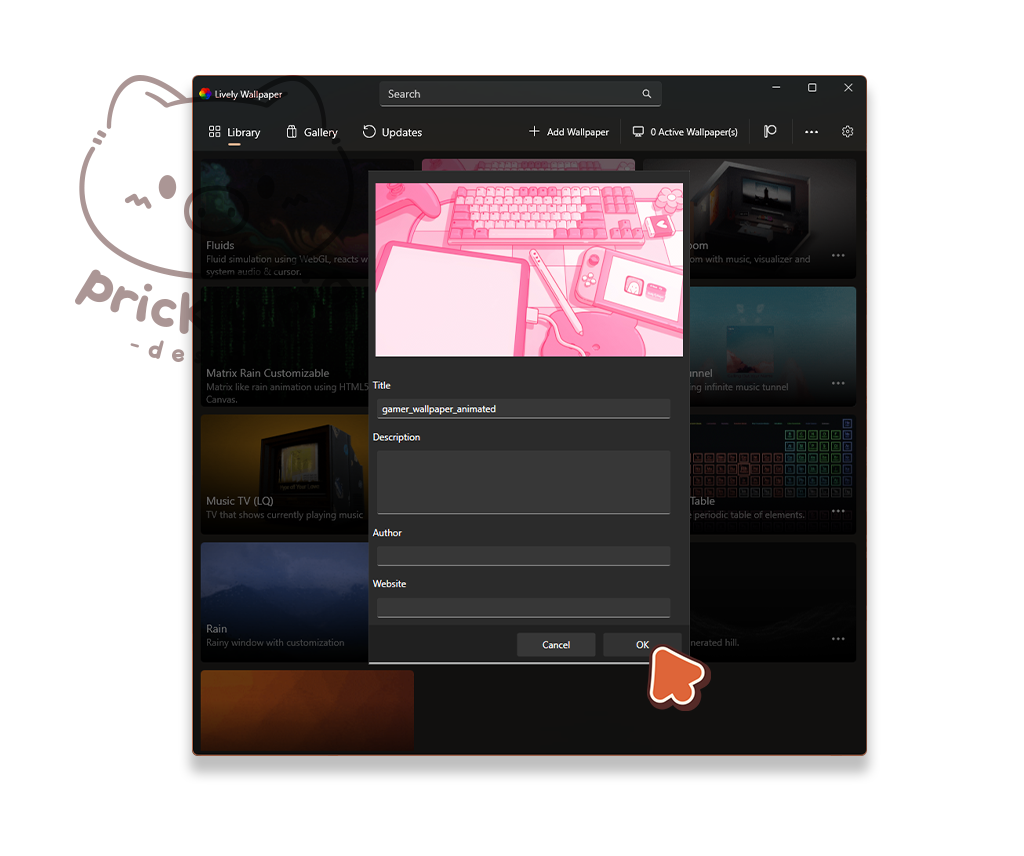The image size is (1024, 856).
Task: Select the Fluids wallpaper card
Action: (285, 219)
